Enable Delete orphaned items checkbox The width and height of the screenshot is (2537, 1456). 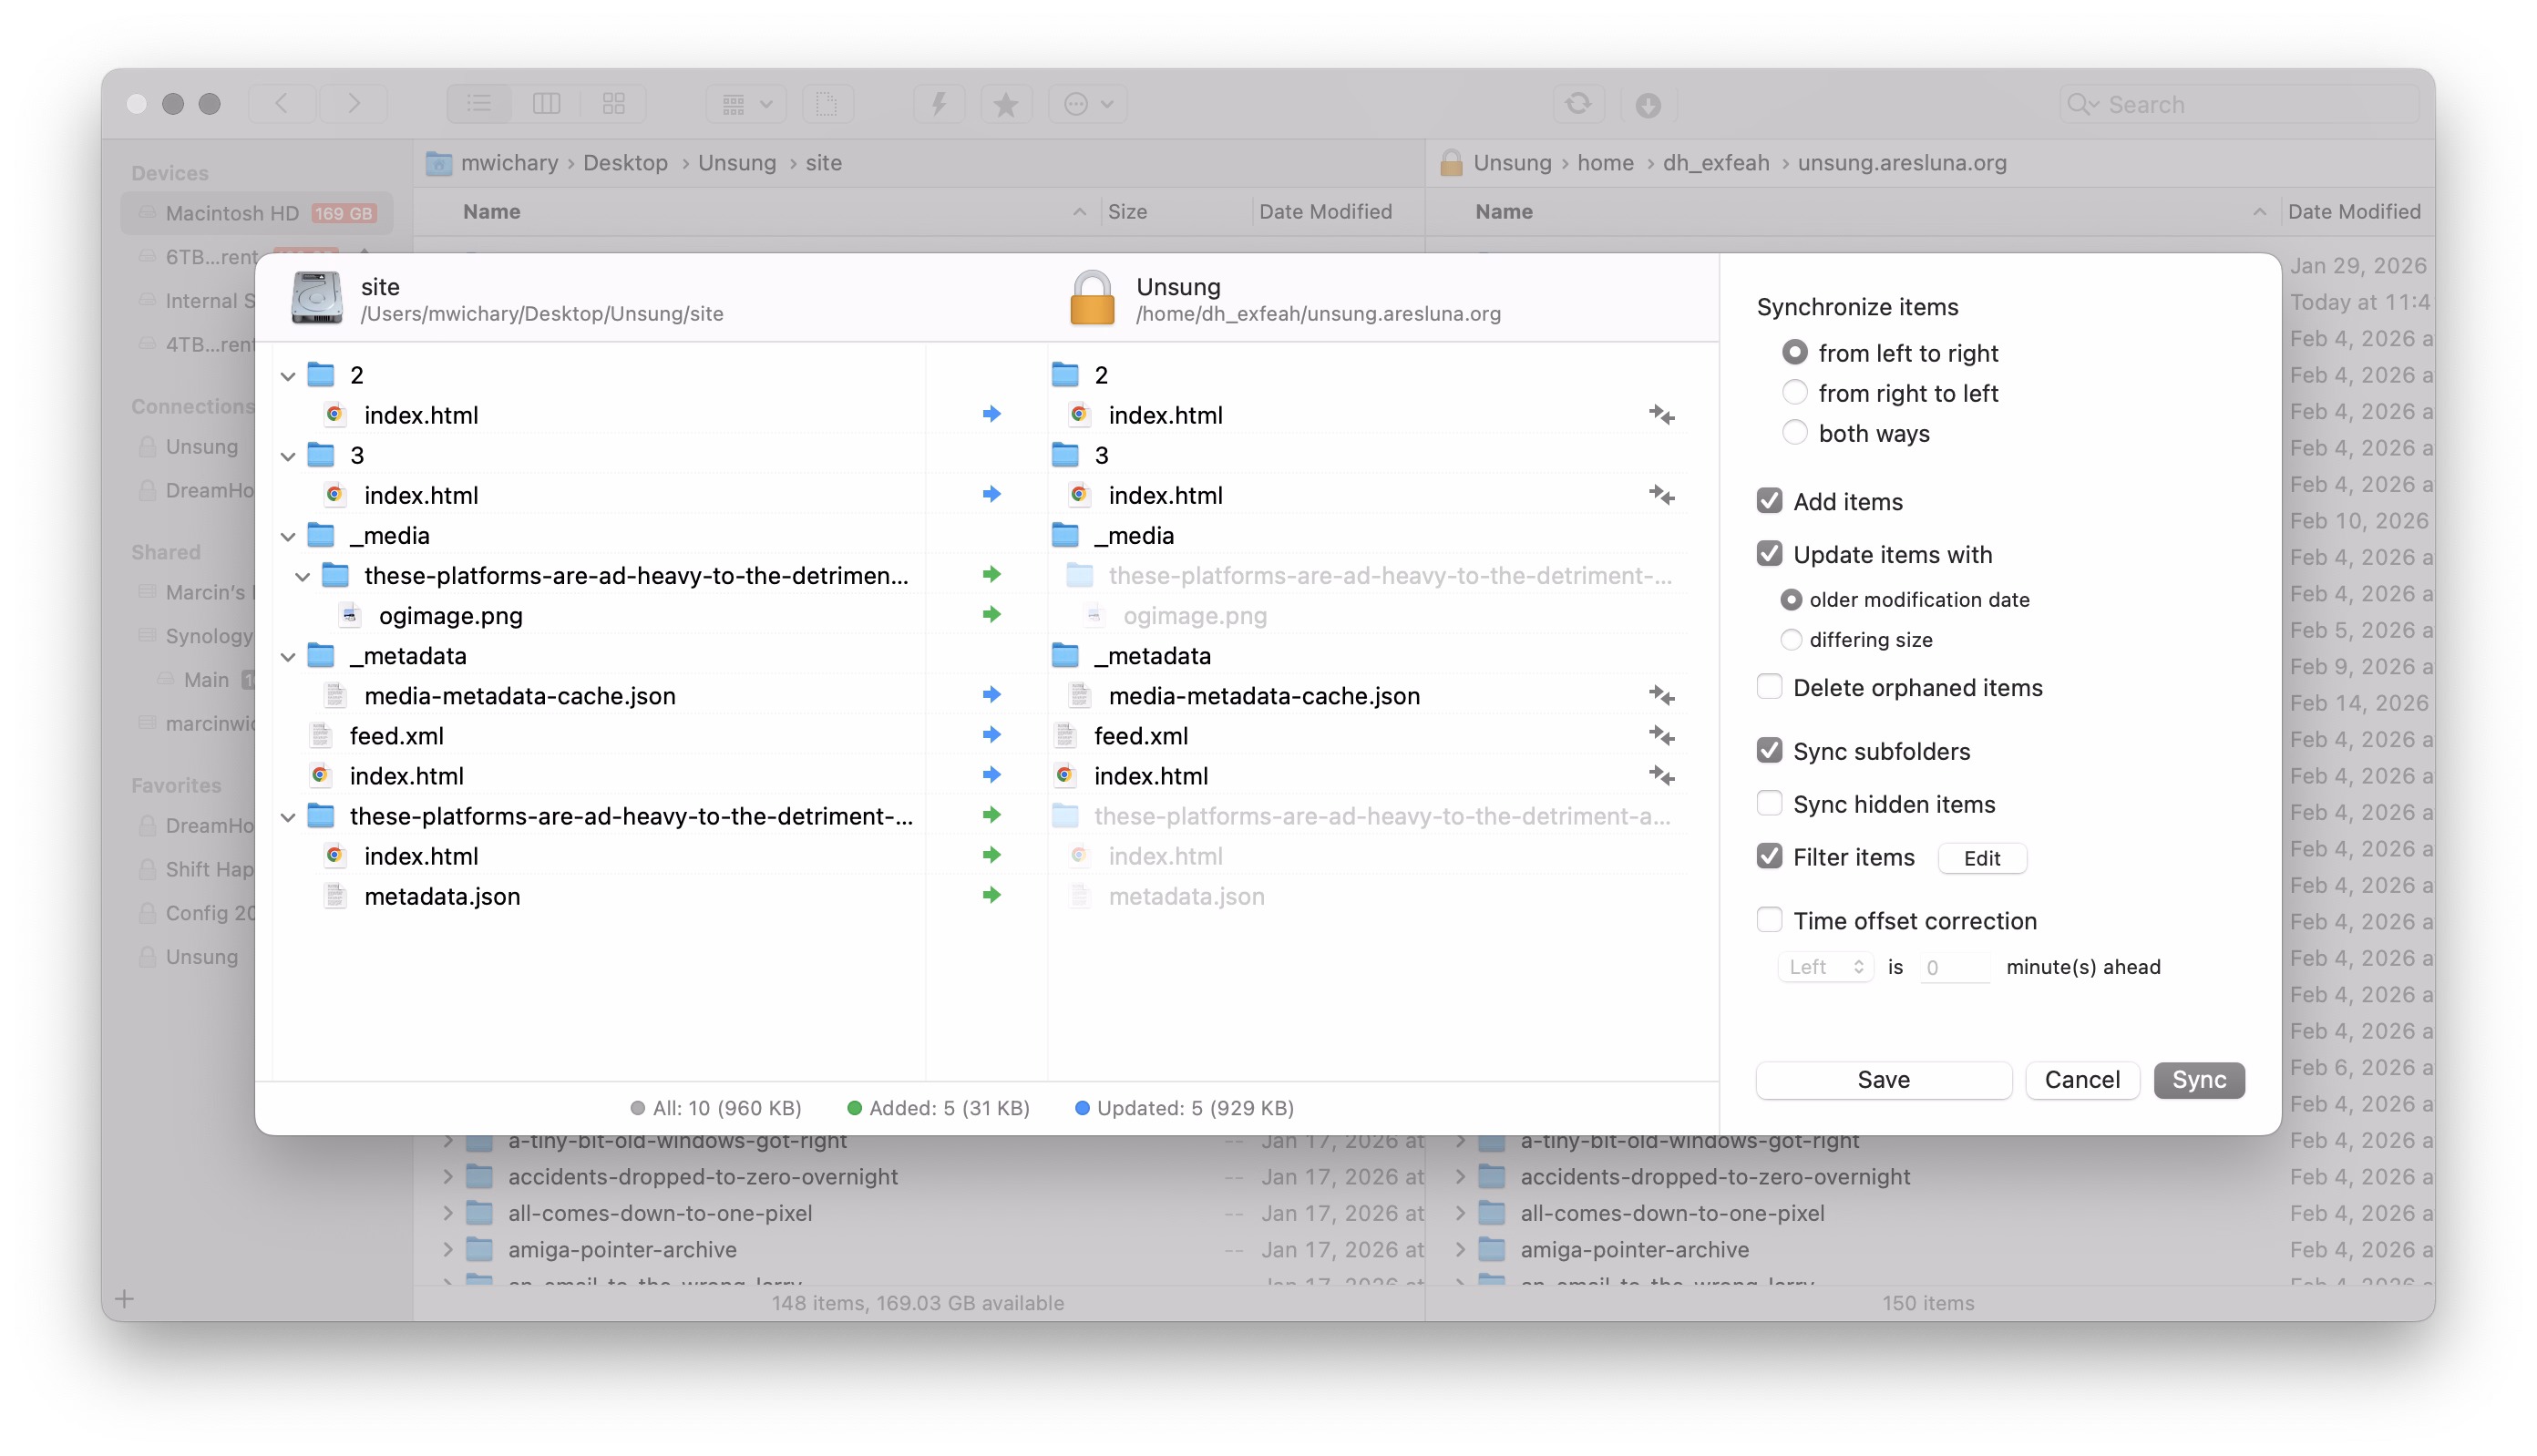[1769, 687]
